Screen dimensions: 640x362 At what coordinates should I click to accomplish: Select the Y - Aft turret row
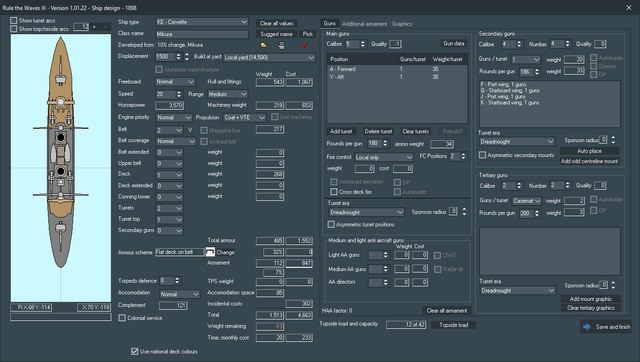tap(397, 77)
